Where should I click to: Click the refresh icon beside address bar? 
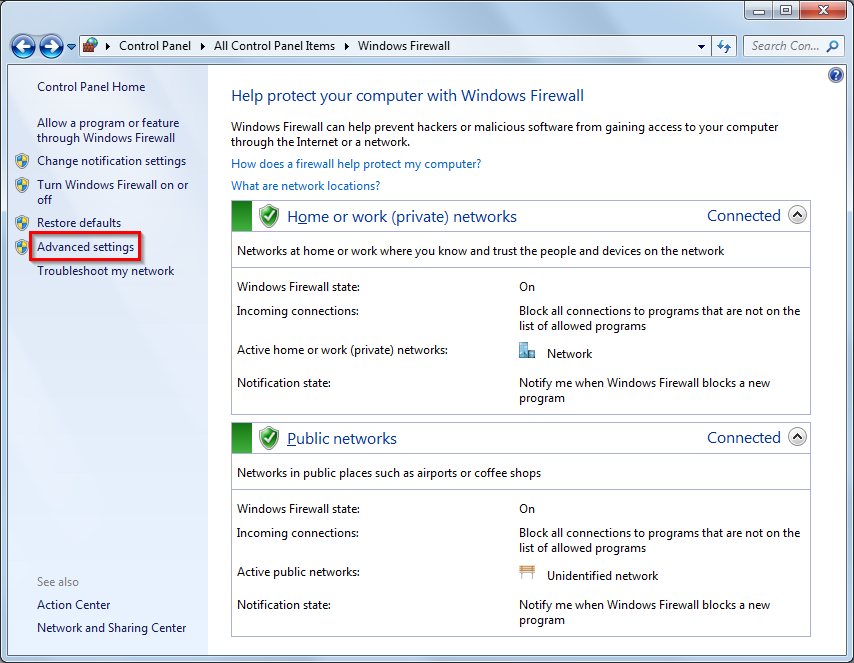pyautogui.click(x=726, y=46)
